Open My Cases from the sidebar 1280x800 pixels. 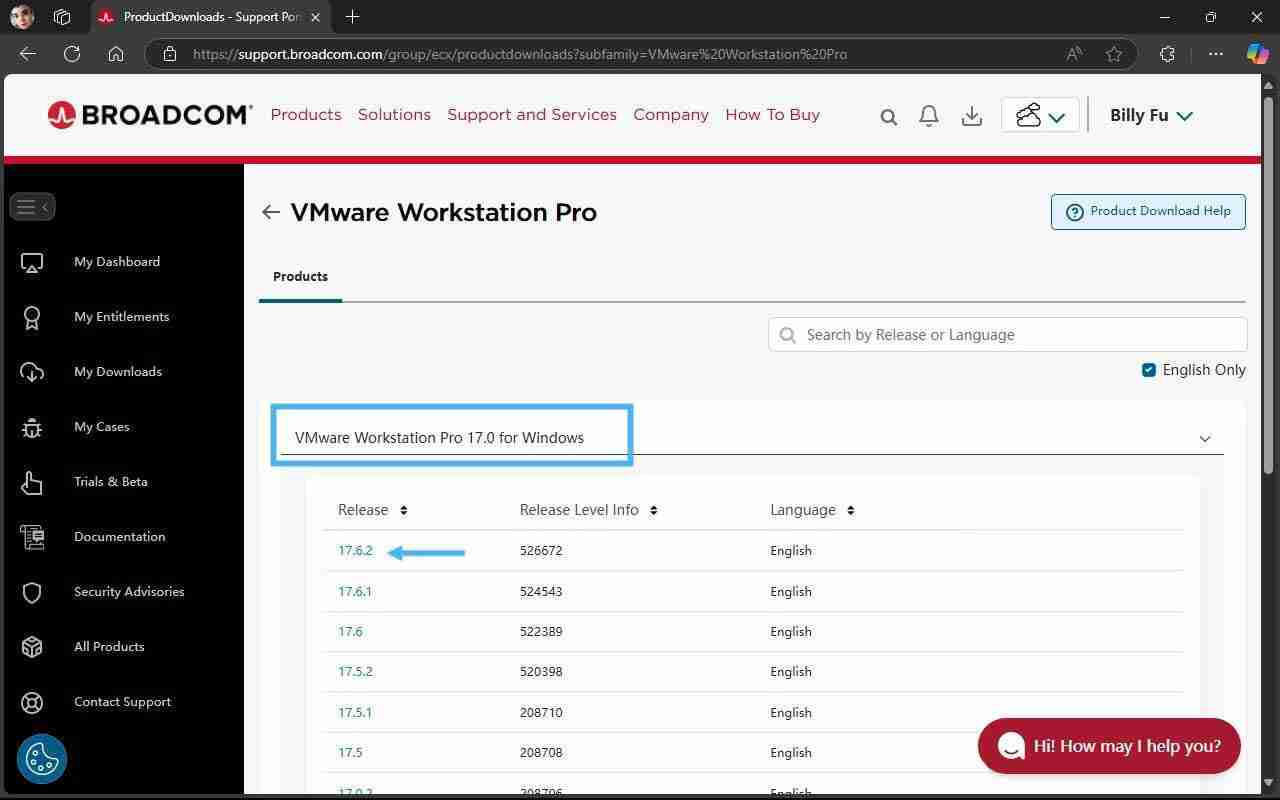pyautogui.click(x=32, y=426)
